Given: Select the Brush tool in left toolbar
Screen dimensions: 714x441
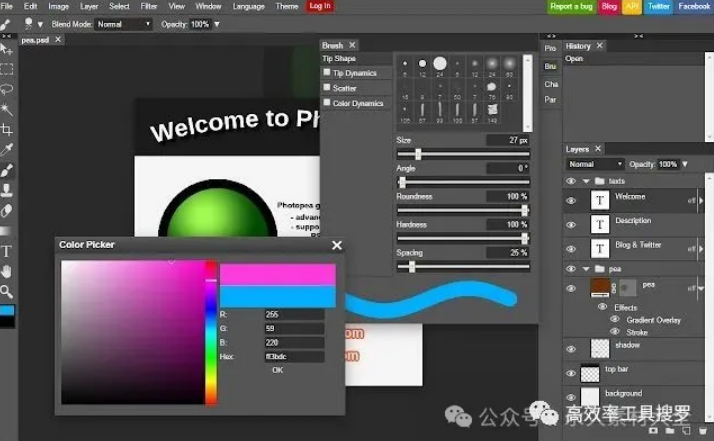Looking at the screenshot, I should click(x=6, y=170).
